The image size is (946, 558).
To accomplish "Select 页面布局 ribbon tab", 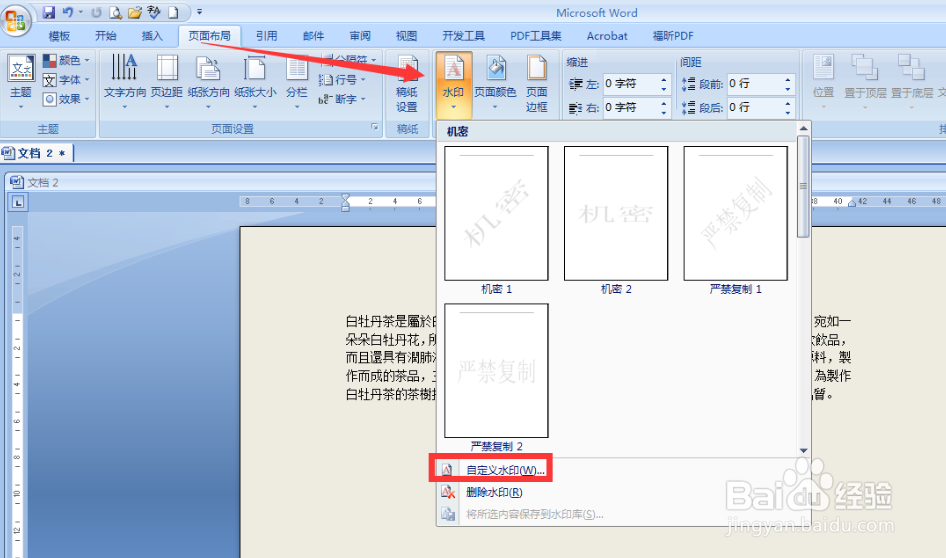I will [209, 36].
